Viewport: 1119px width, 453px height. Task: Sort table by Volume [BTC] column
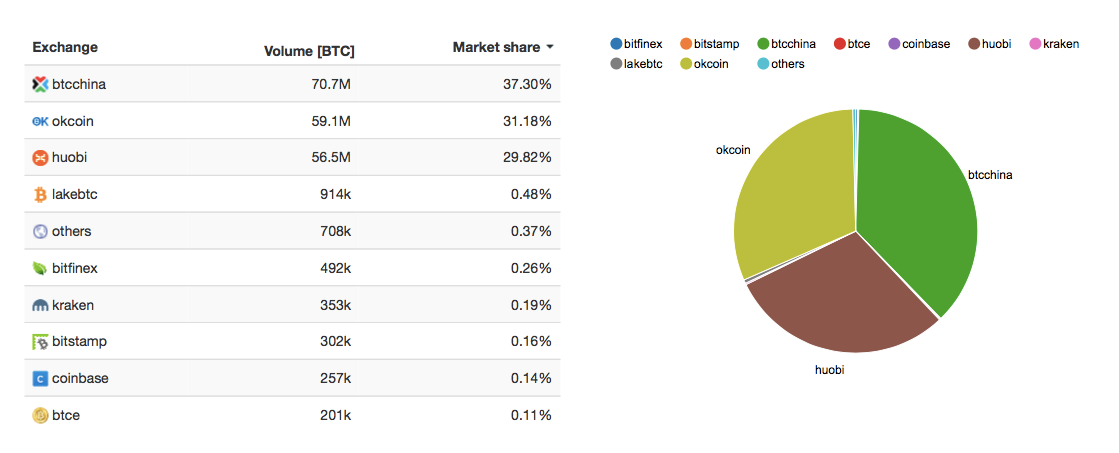pos(308,50)
